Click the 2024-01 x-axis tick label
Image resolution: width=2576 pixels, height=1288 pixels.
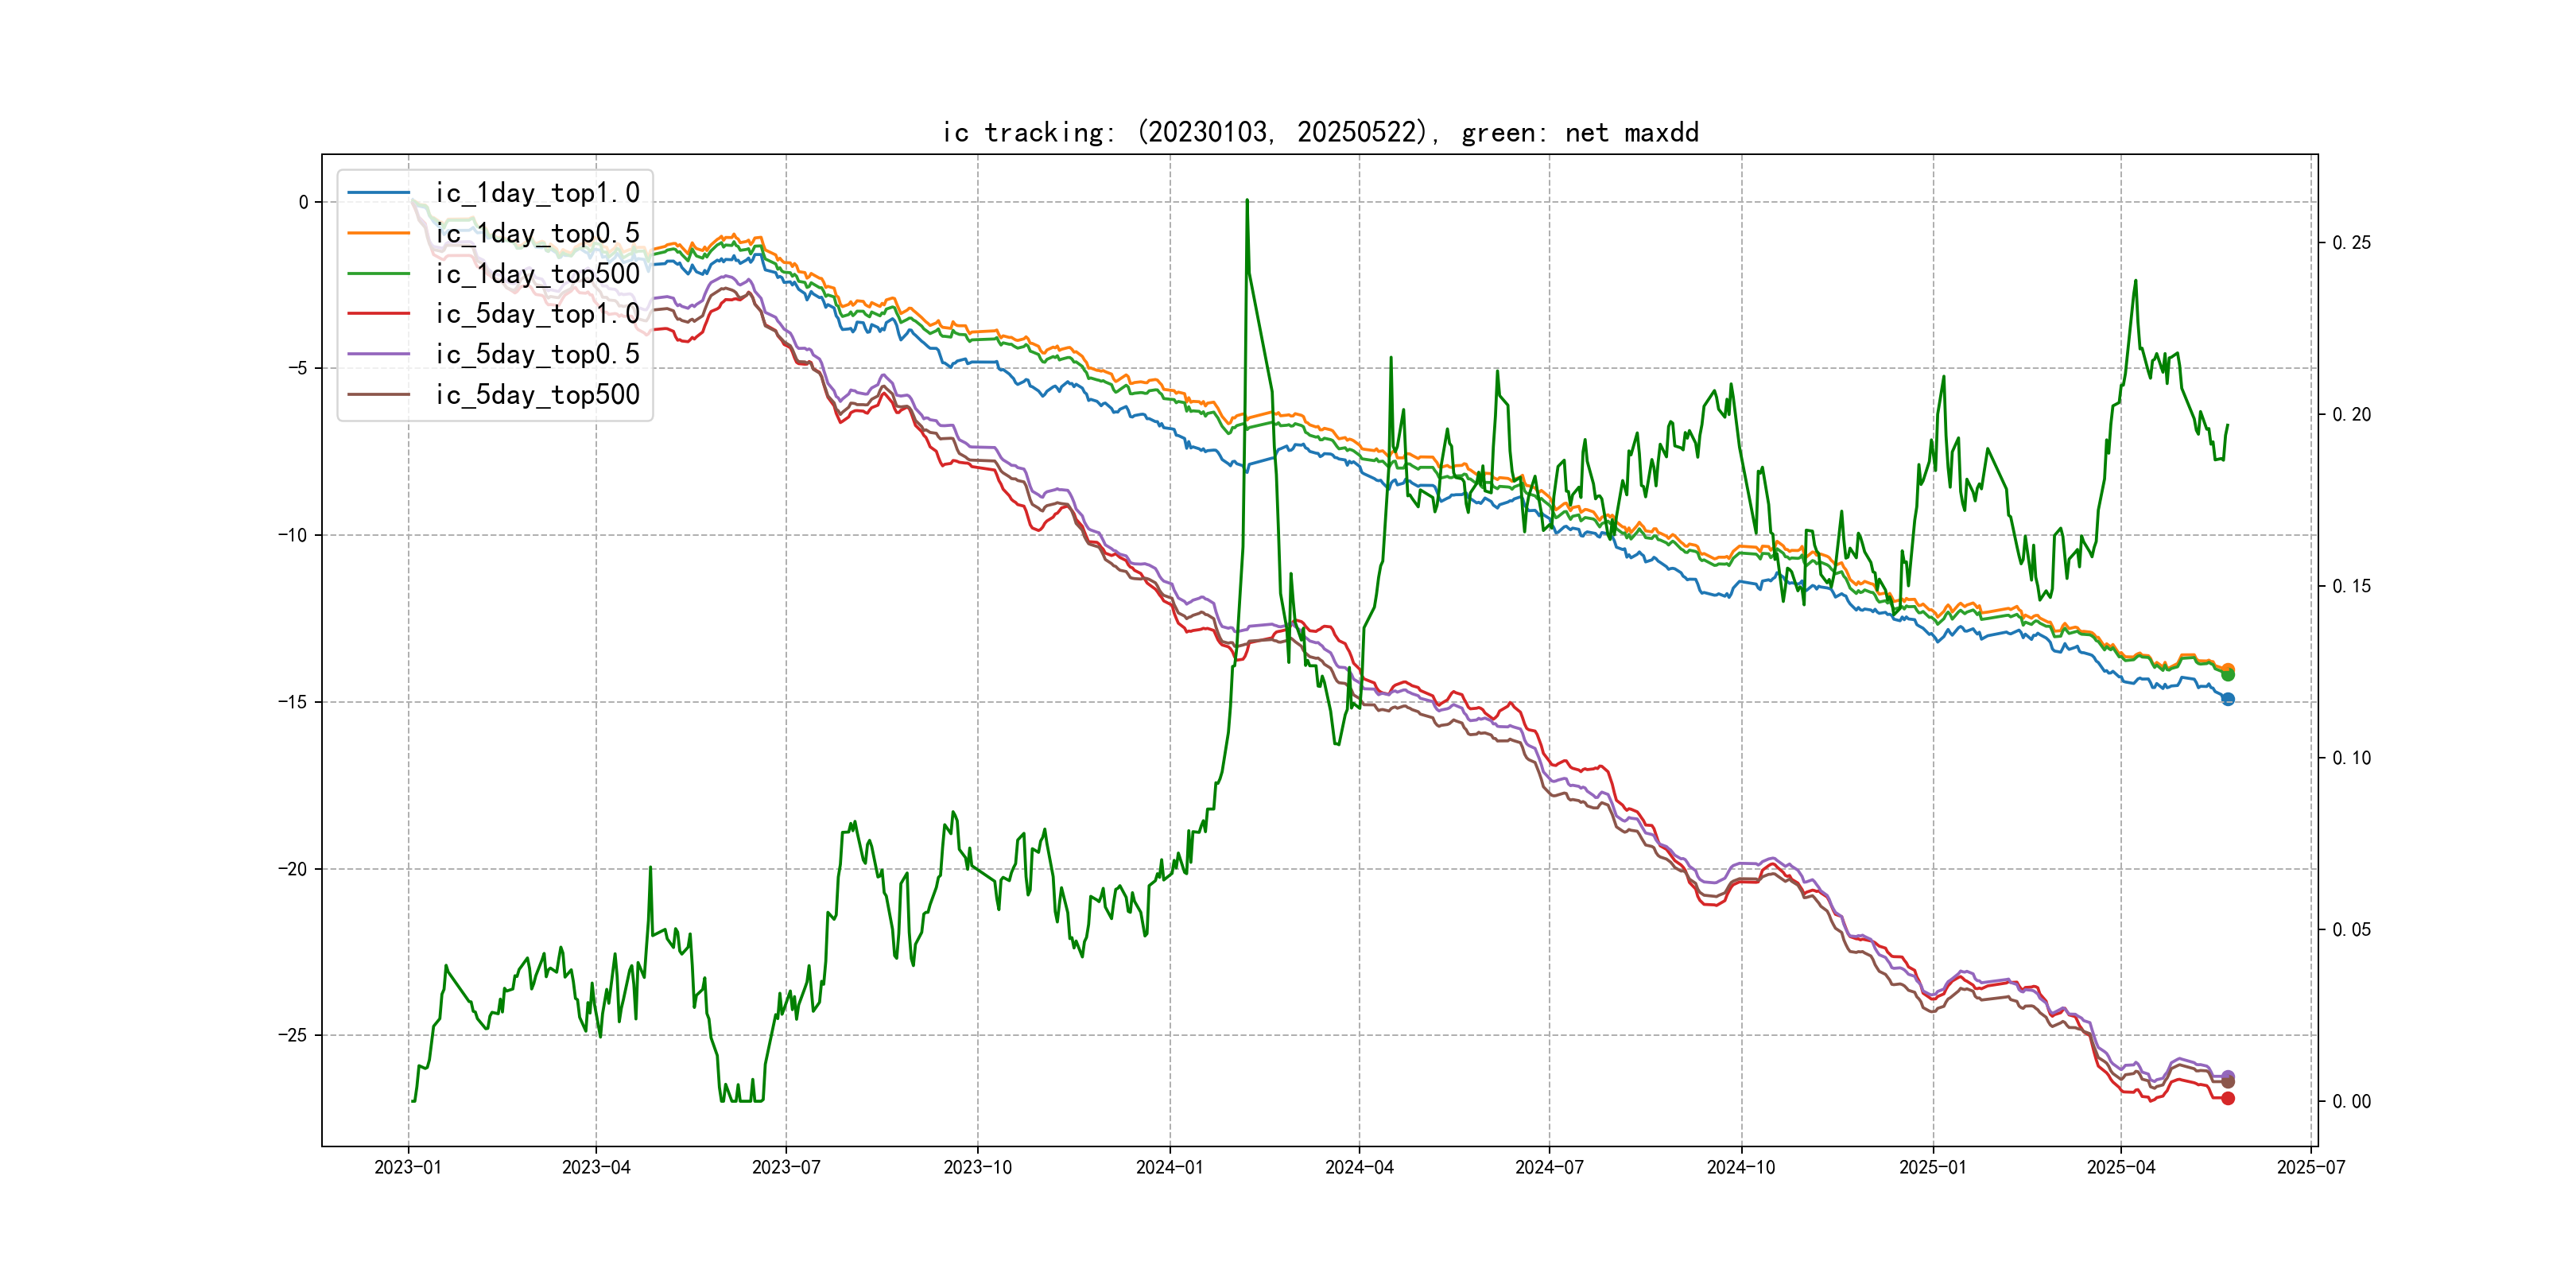click(x=1169, y=1167)
